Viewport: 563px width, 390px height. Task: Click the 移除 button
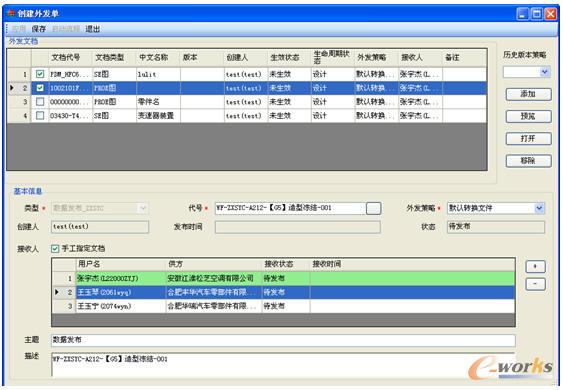point(528,161)
